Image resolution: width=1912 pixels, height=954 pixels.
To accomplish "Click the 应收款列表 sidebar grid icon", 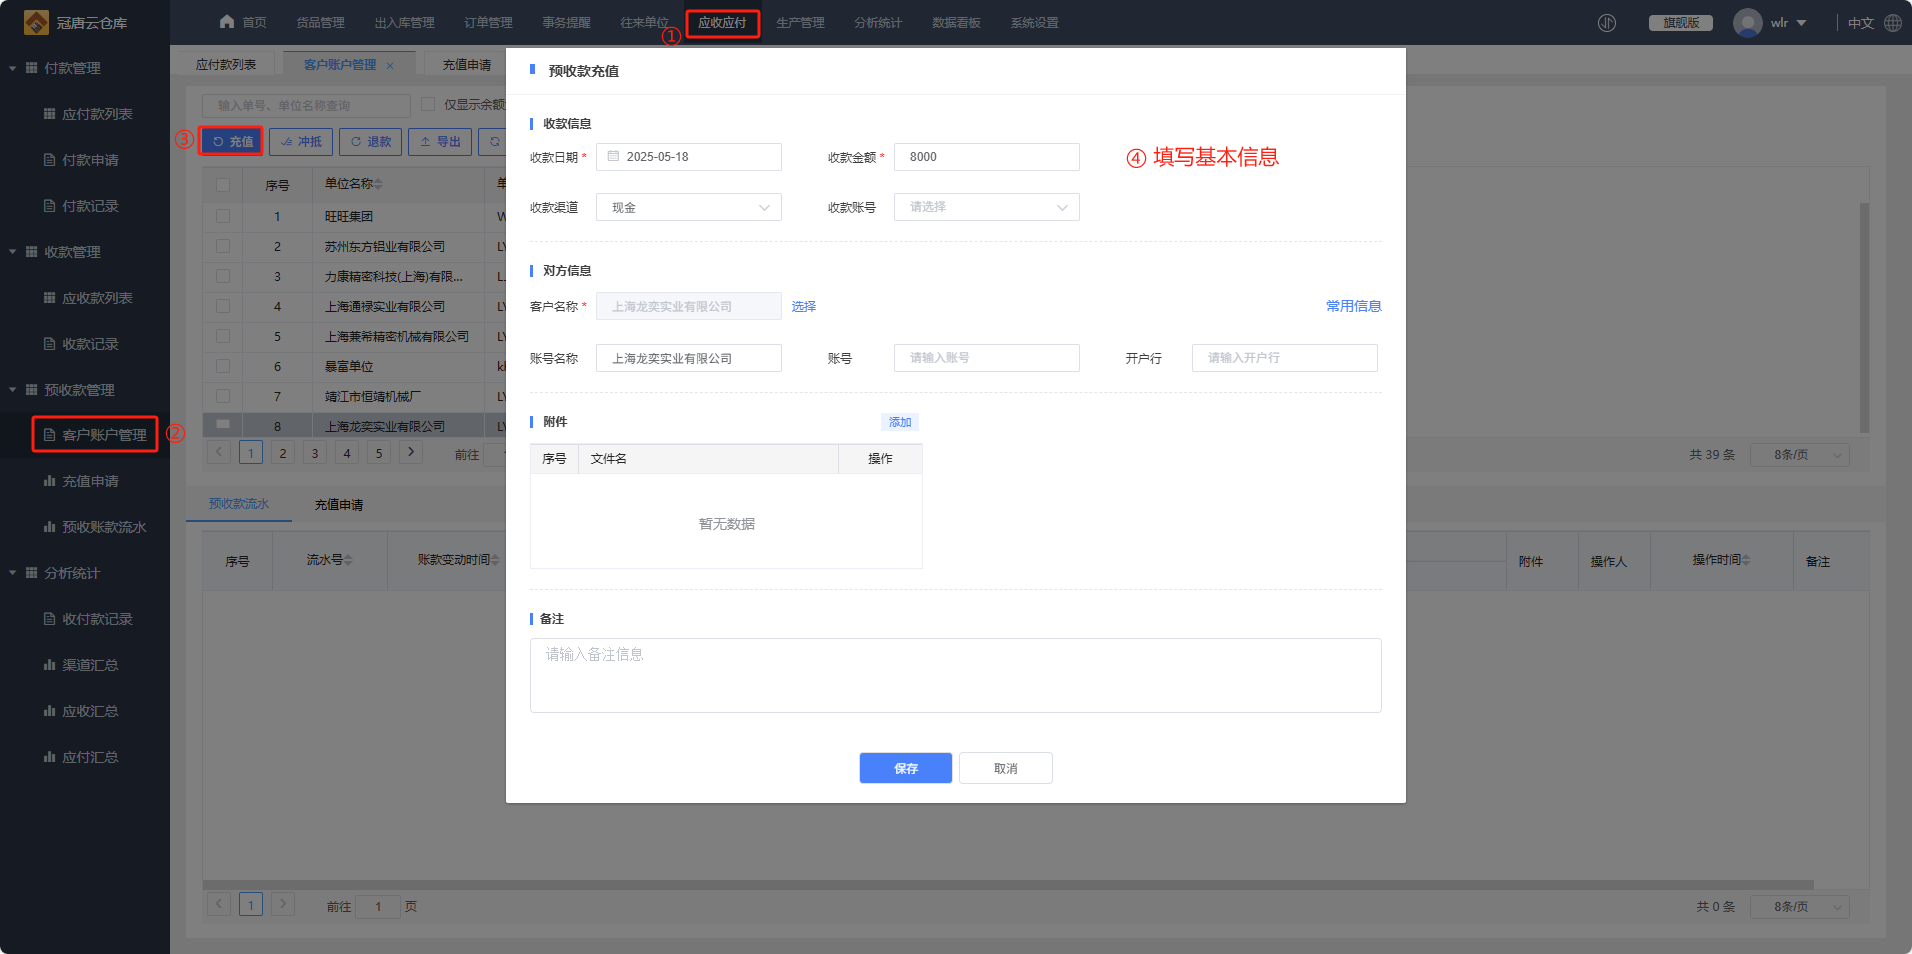I will [x=49, y=298].
